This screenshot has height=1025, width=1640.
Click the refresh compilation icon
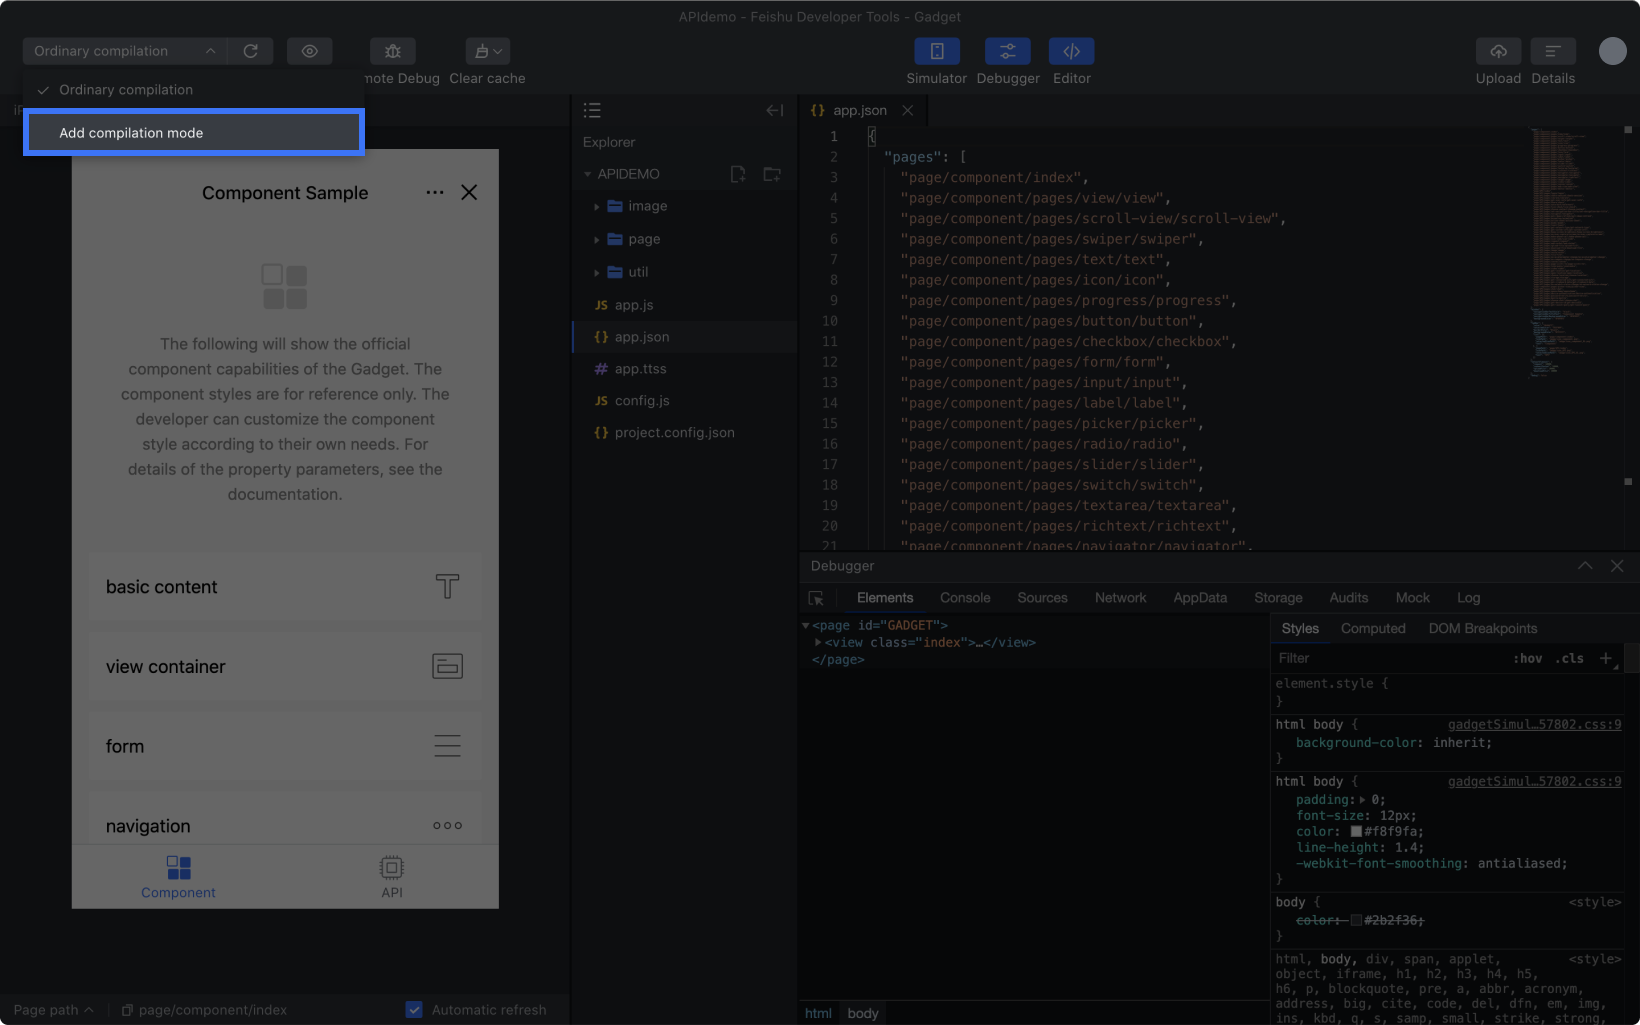251,51
